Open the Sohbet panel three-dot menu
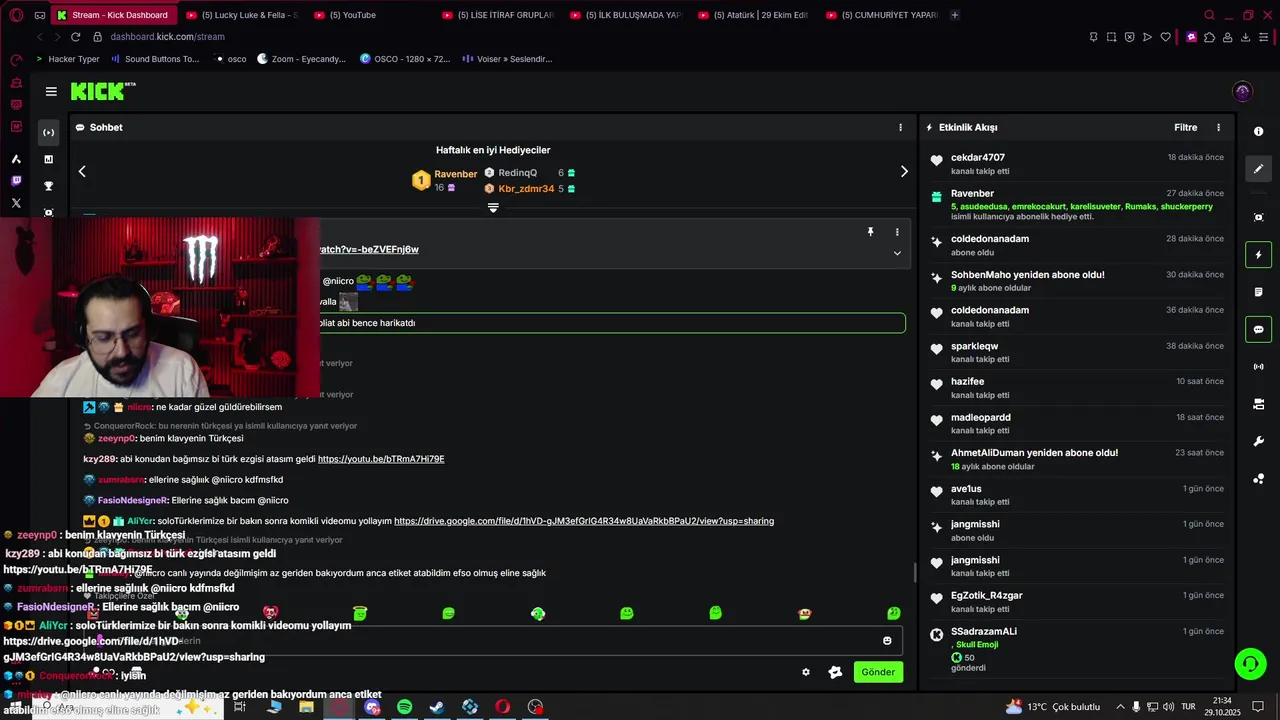1280x720 pixels. click(x=900, y=128)
